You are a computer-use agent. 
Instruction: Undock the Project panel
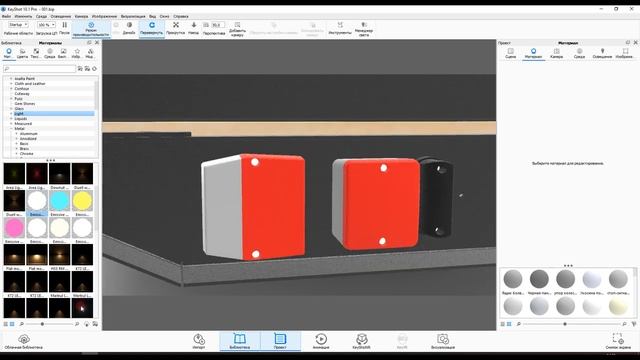pos(628,42)
